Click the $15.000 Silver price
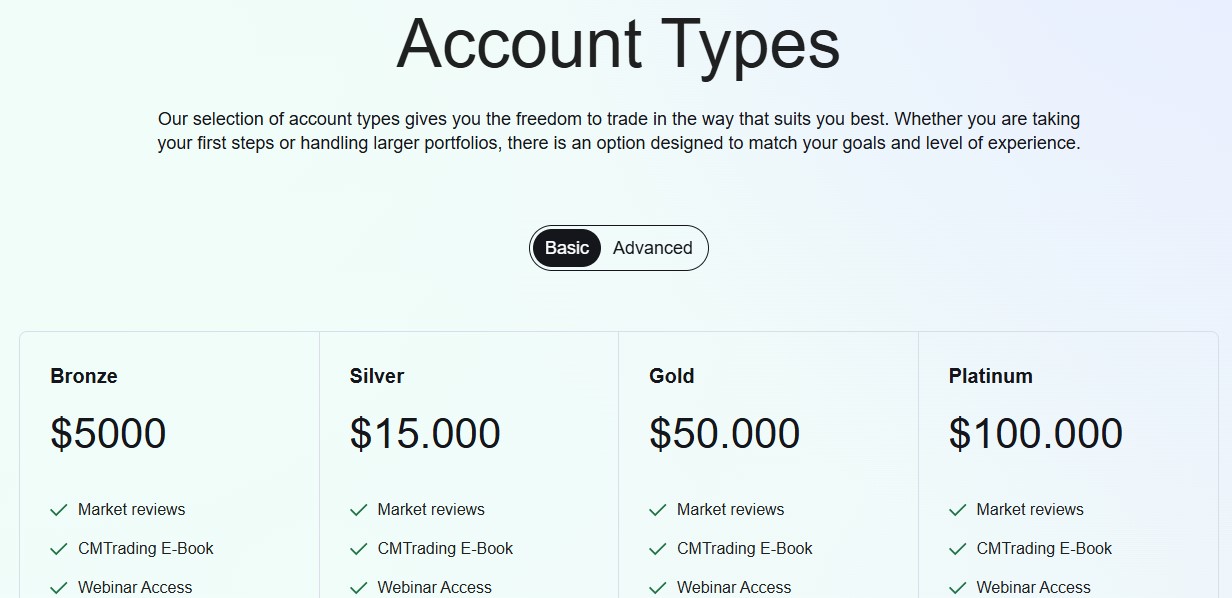The image size is (1232, 598). (x=424, y=432)
